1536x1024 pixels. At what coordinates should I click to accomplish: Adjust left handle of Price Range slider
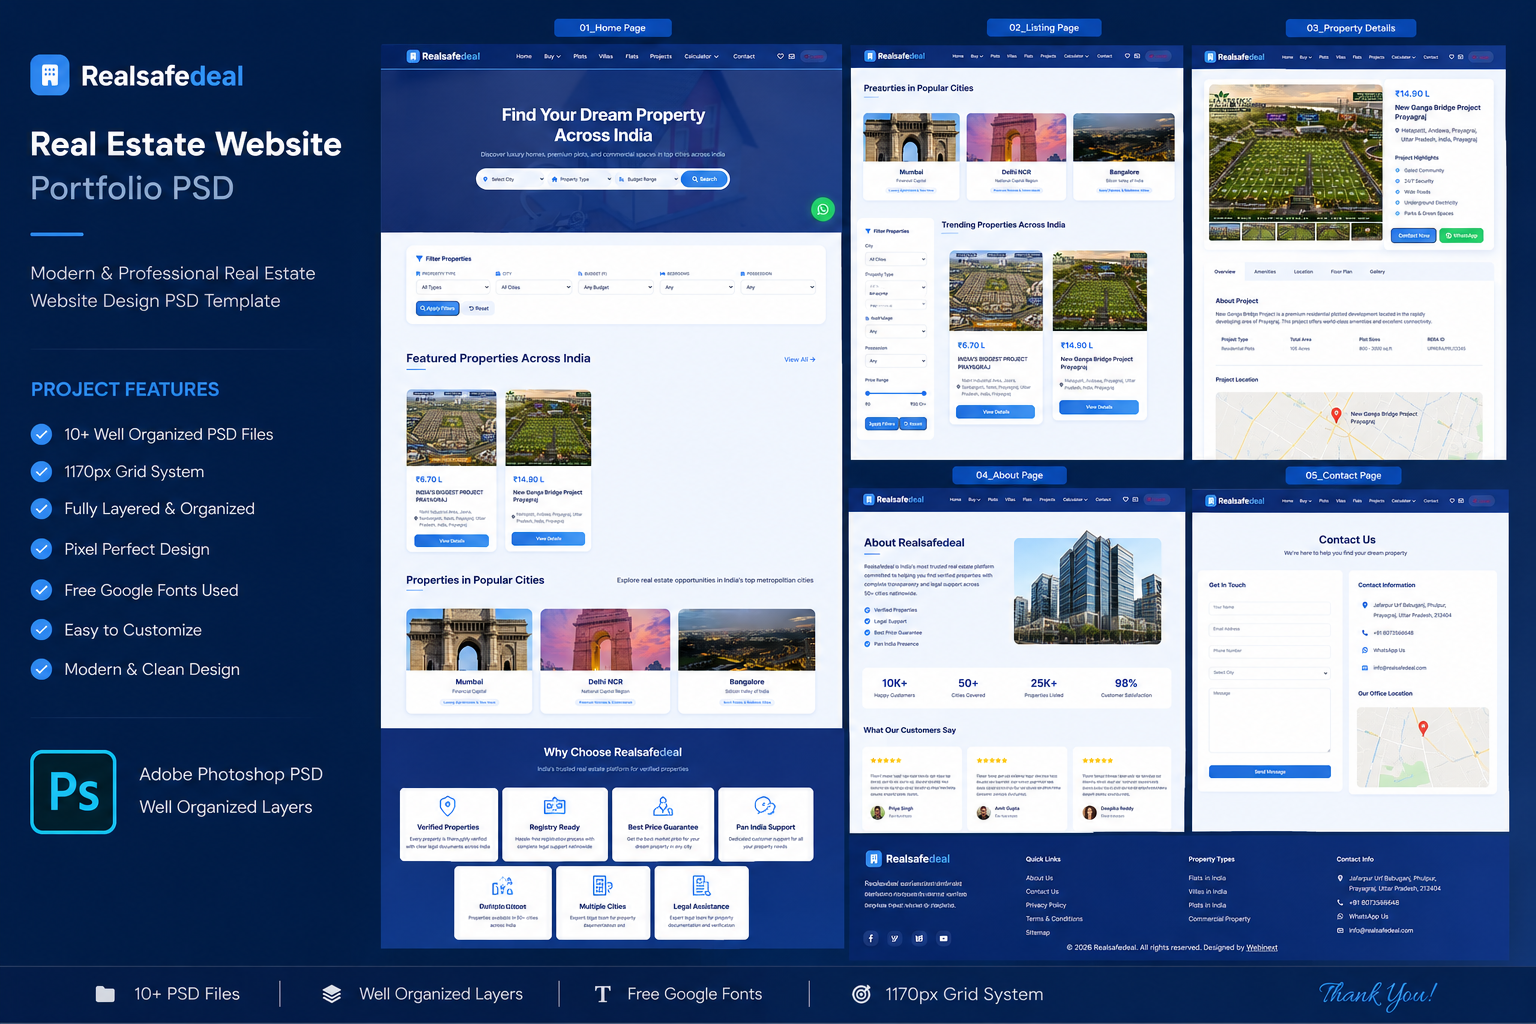pyautogui.click(x=868, y=393)
